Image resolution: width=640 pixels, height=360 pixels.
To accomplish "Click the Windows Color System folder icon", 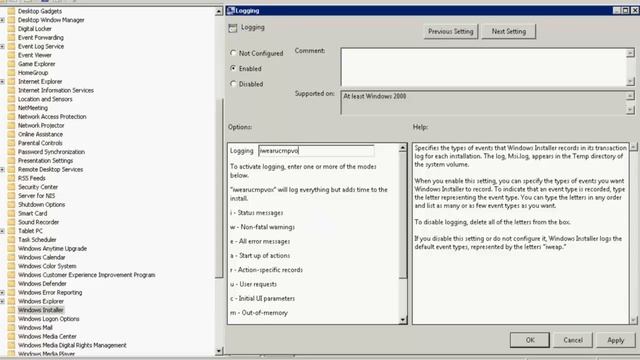I will tap(11, 266).
